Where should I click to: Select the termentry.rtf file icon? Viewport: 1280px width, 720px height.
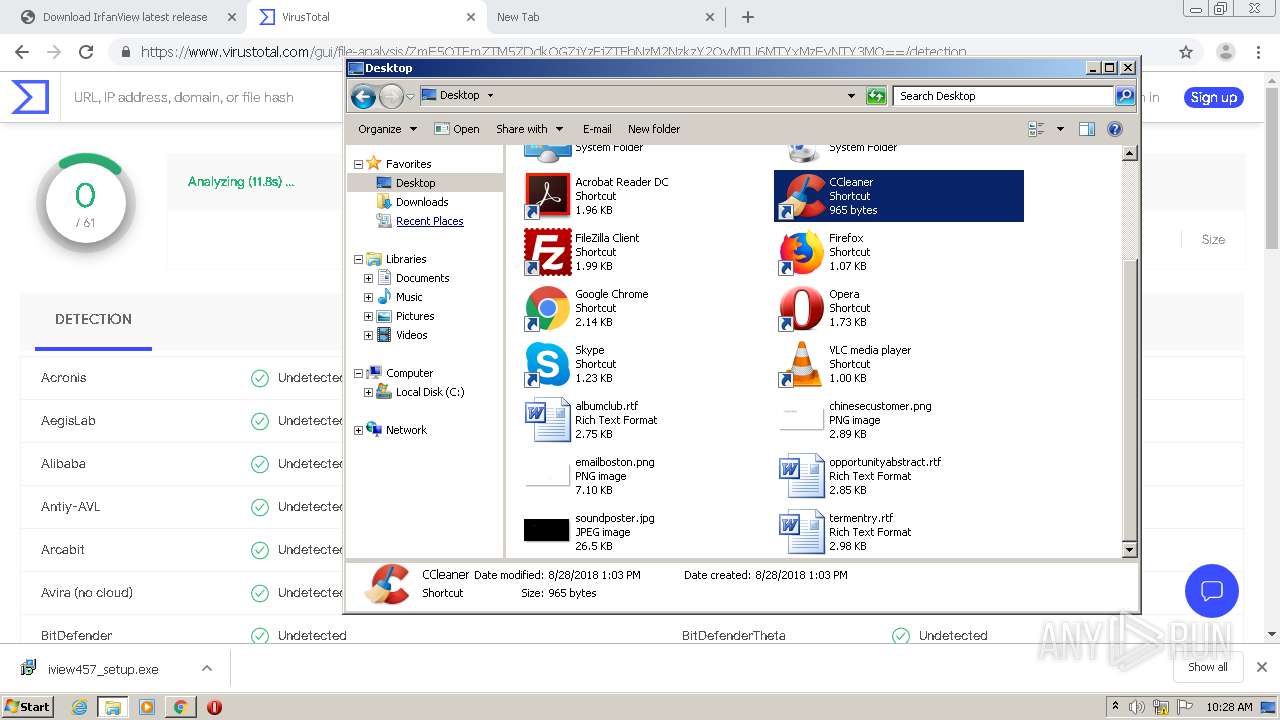pyautogui.click(x=802, y=532)
